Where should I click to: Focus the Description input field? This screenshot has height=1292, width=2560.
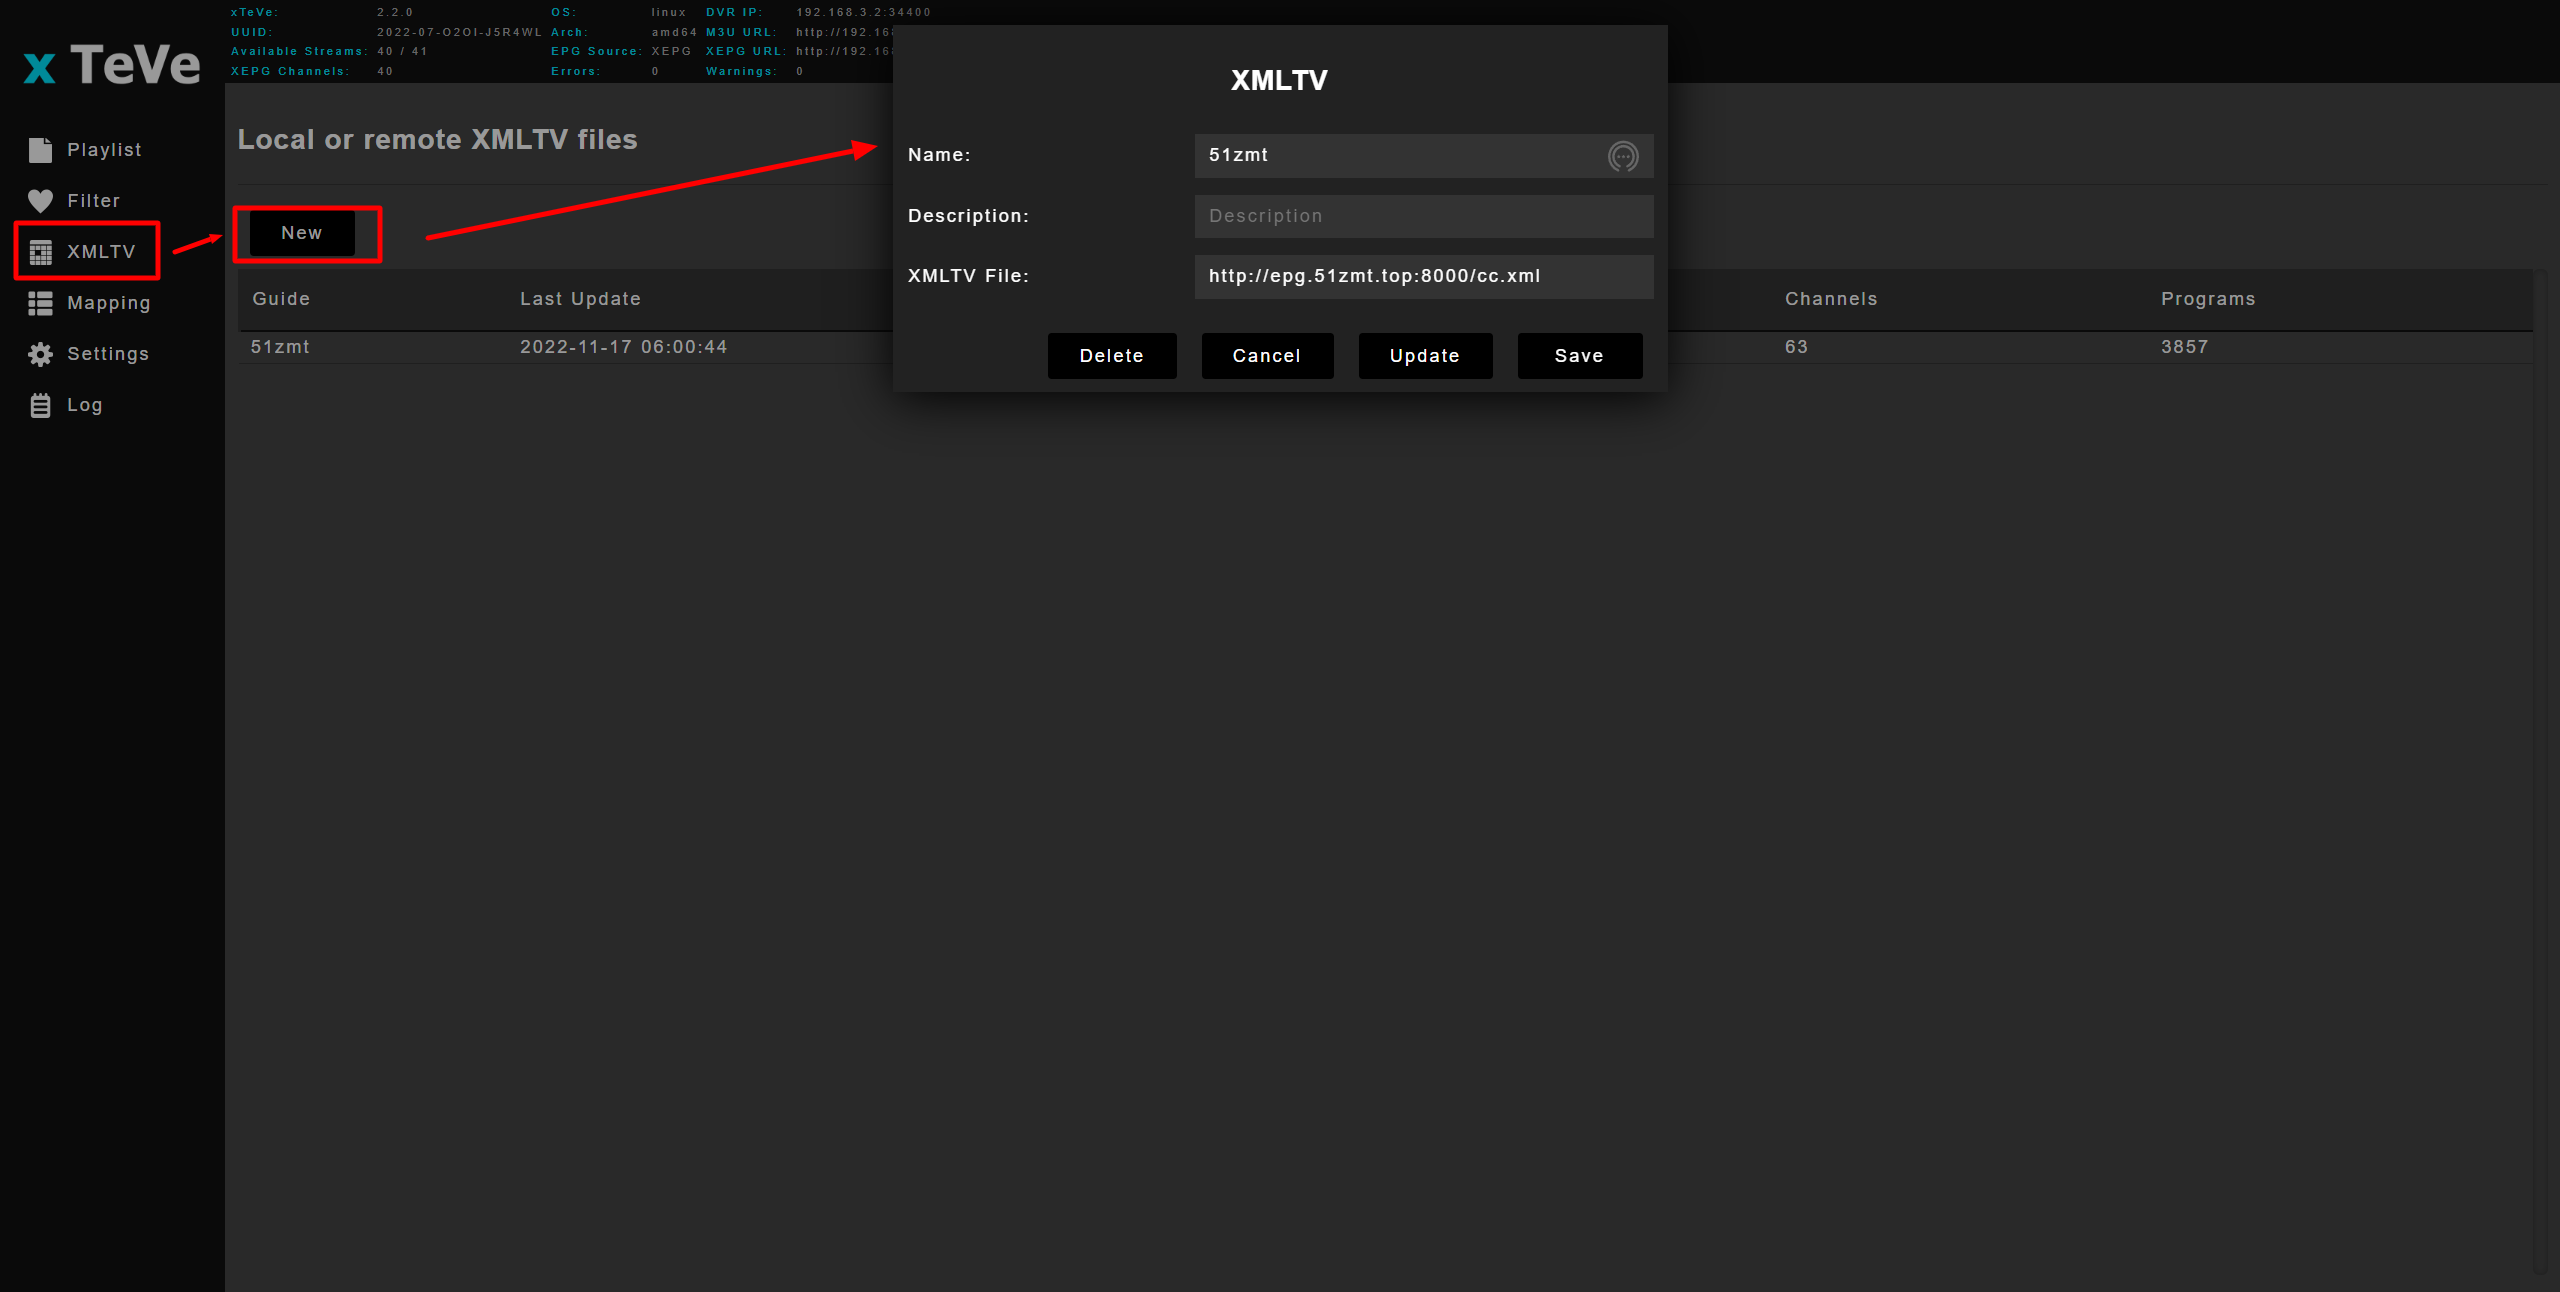pos(1422,216)
